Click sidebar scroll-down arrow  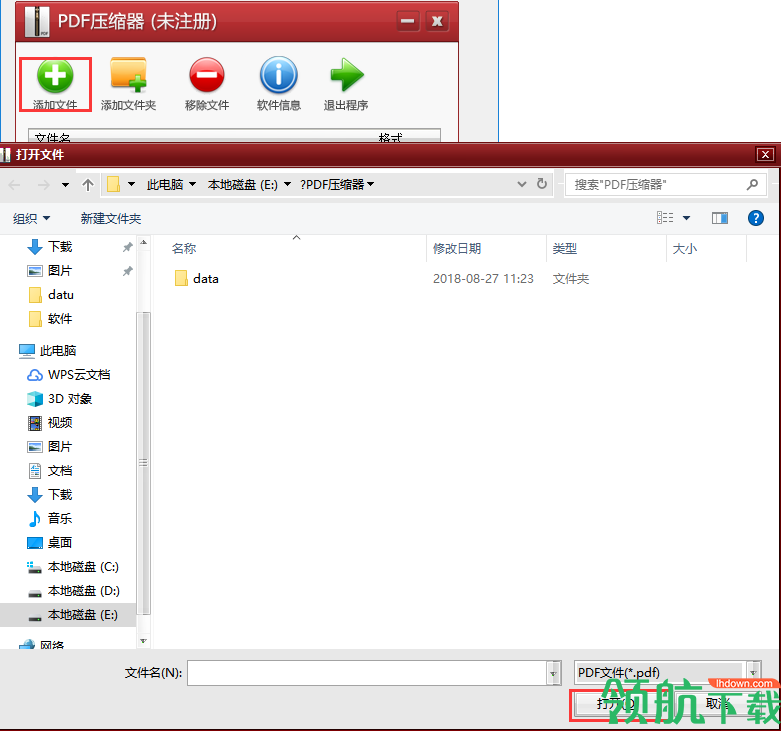click(x=143, y=641)
